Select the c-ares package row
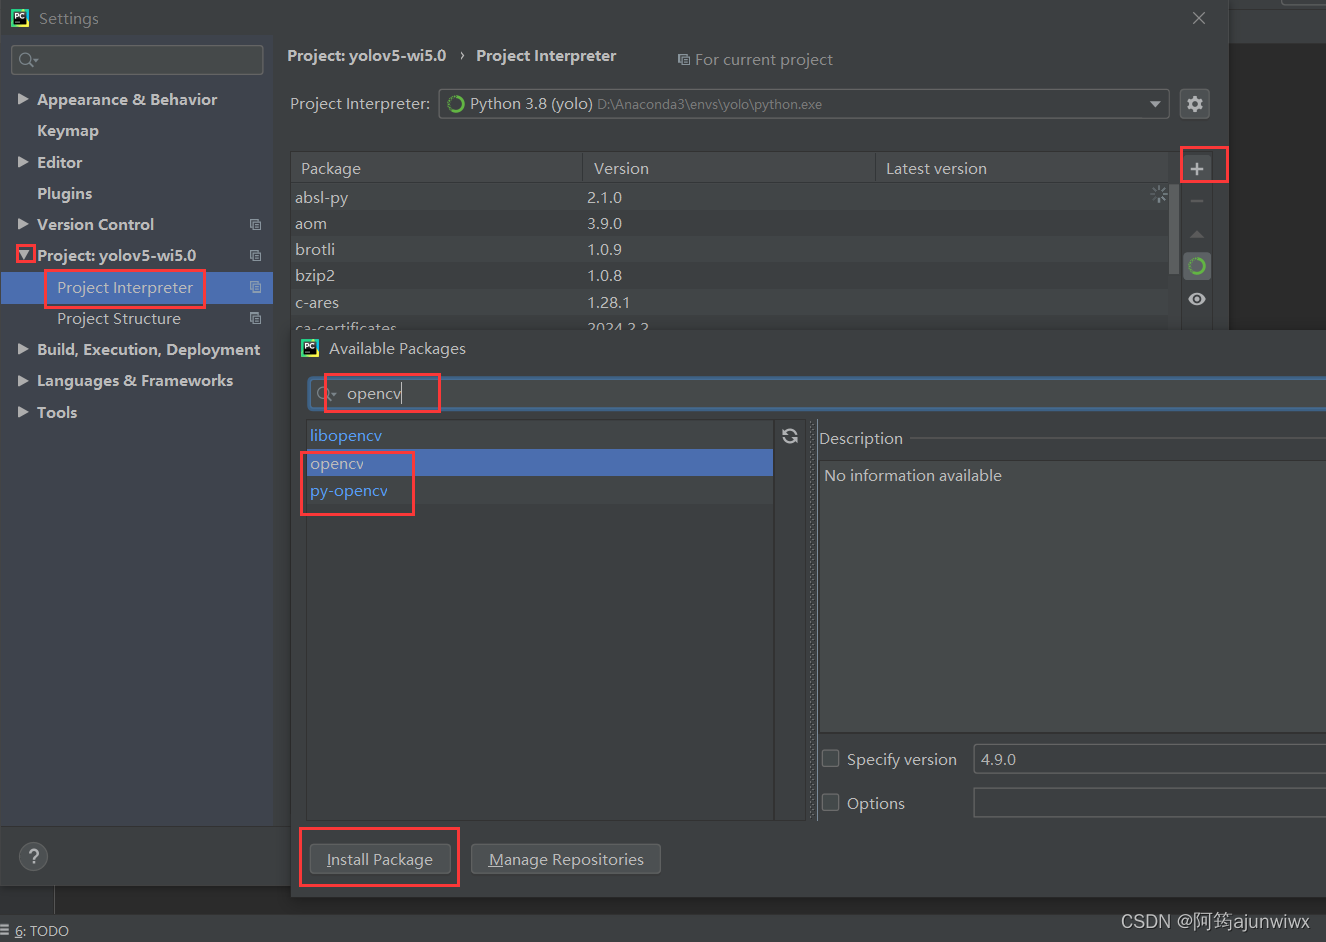 point(730,302)
